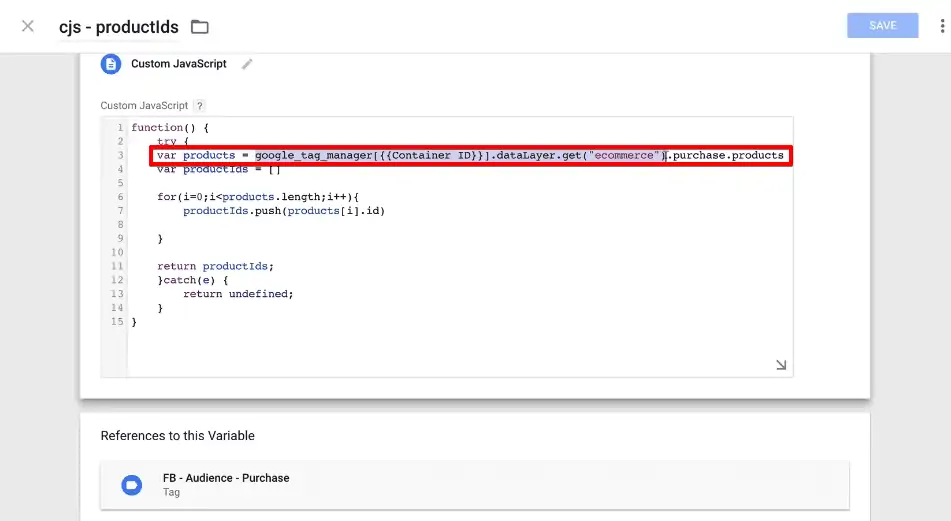Click the help question mark icon
The height and width of the screenshot is (521, 951).
(200, 106)
